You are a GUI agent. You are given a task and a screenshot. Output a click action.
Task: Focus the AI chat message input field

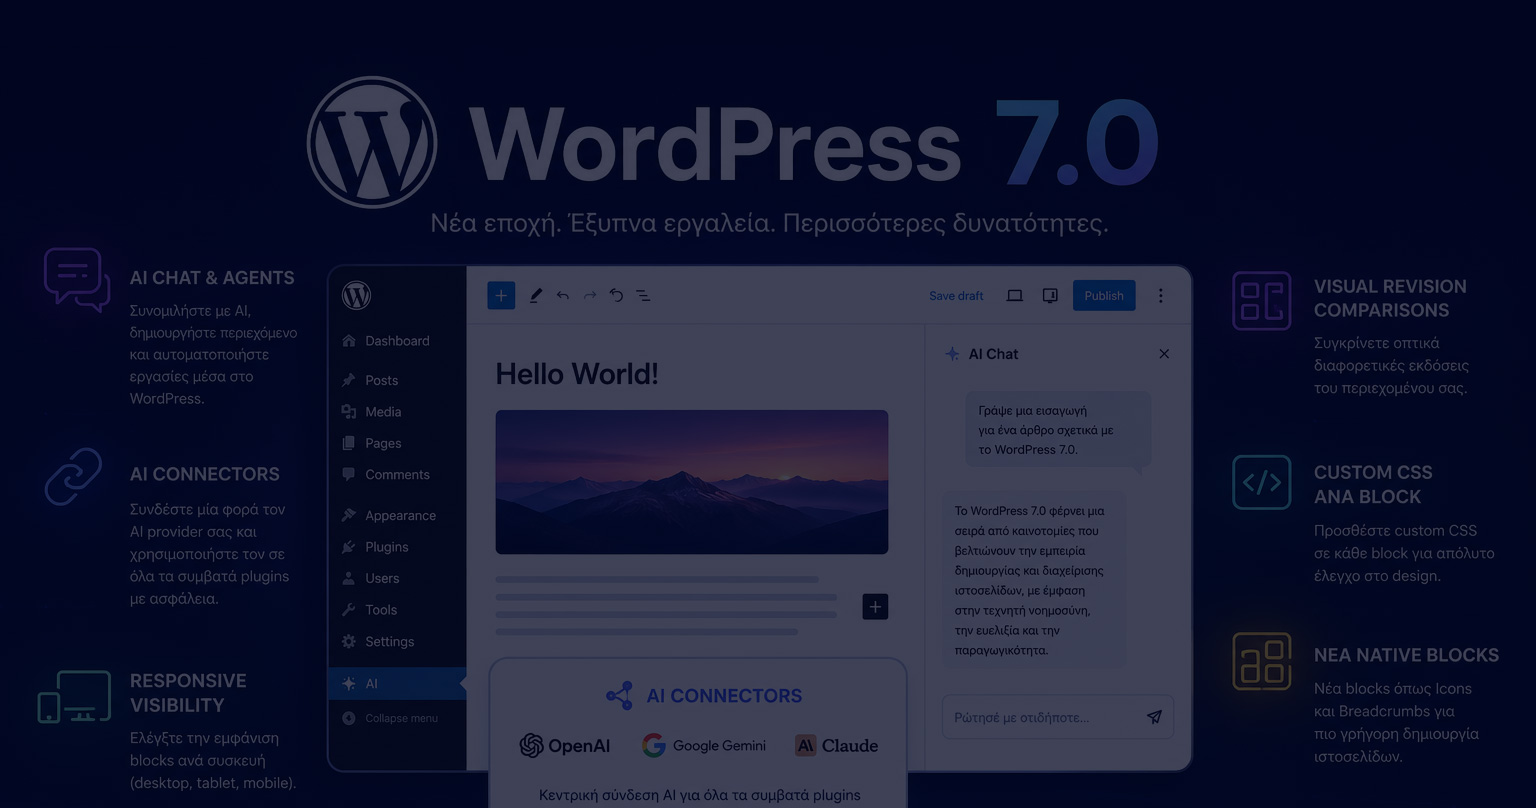[x=1058, y=717]
